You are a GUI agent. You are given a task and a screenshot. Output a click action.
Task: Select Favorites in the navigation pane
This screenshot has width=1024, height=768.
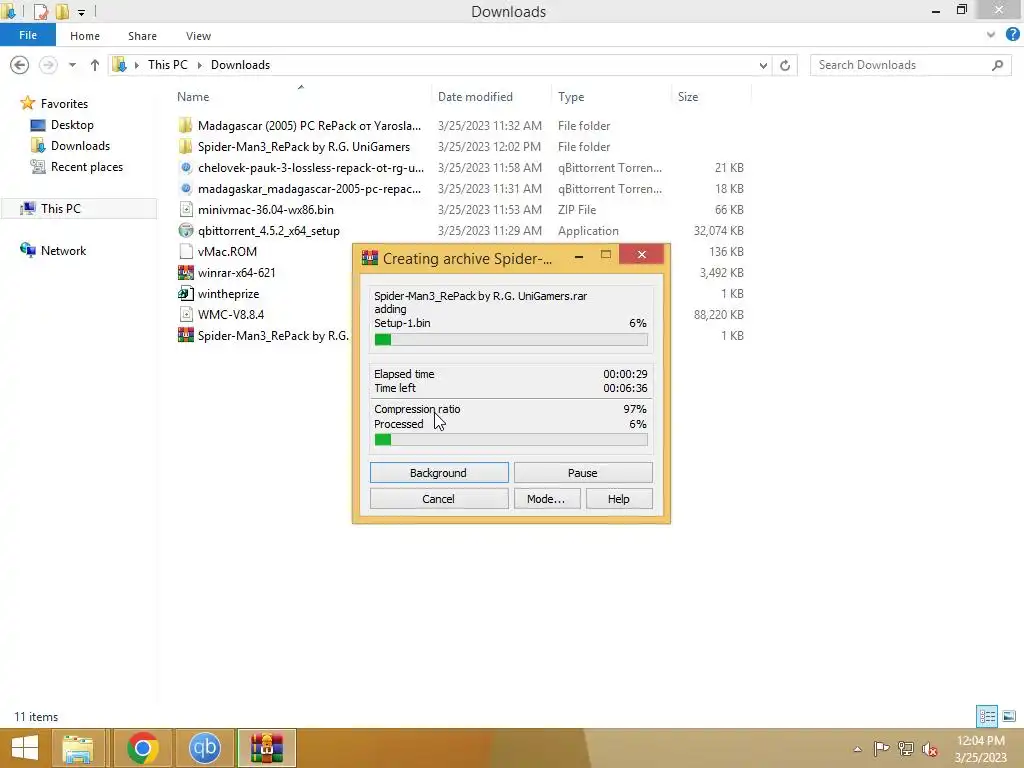pos(64,103)
